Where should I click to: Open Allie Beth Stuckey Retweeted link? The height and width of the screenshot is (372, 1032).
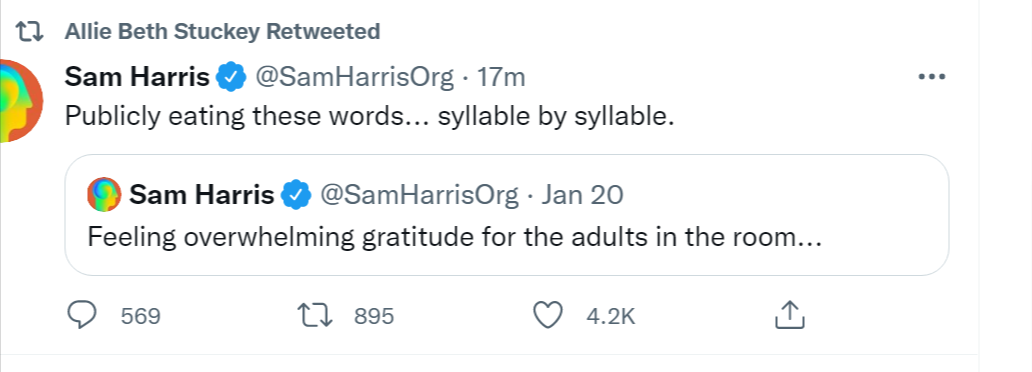(222, 32)
